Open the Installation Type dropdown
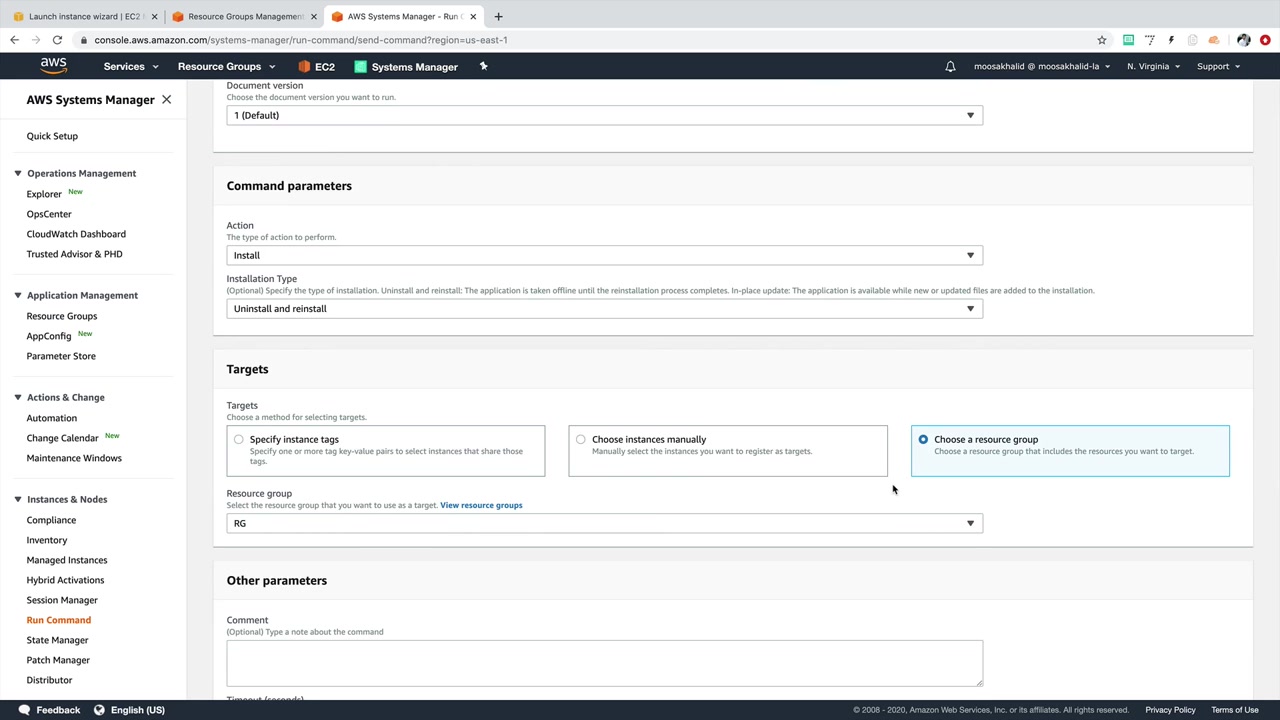 coord(605,309)
